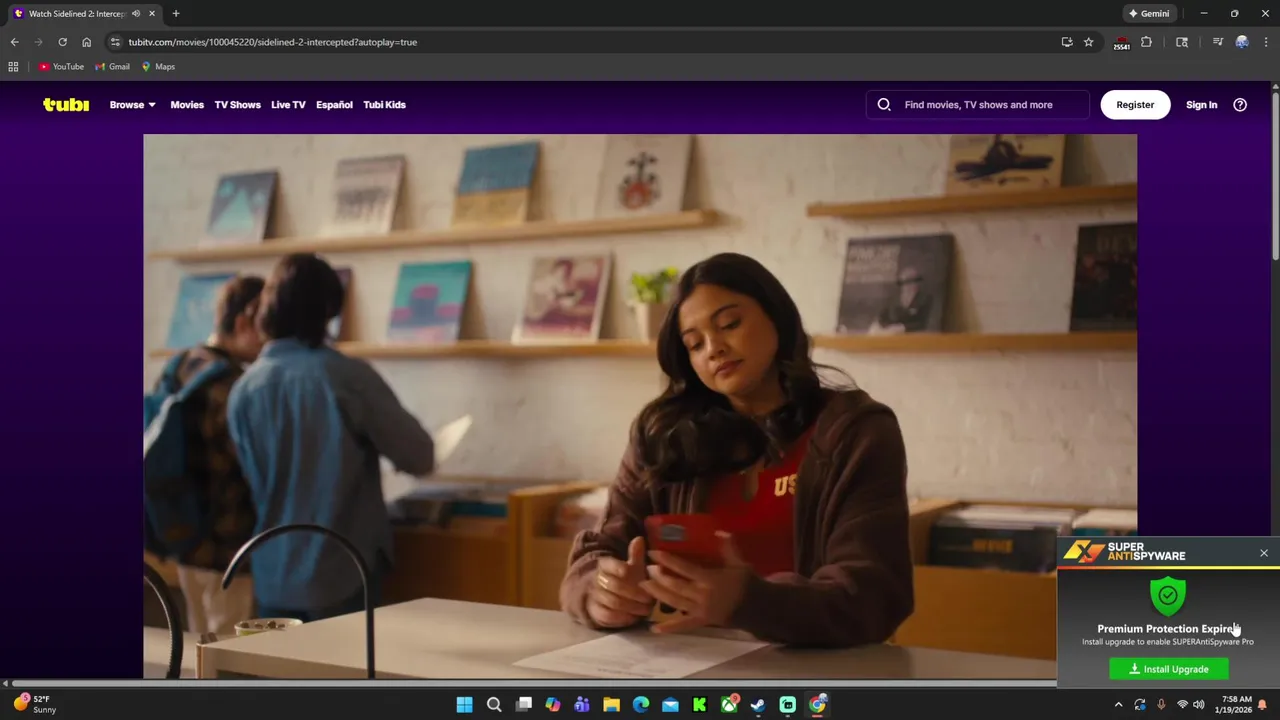This screenshot has width=1280, height=720.
Task: Open the red extension with 25541 badge
Action: (1122, 42)
